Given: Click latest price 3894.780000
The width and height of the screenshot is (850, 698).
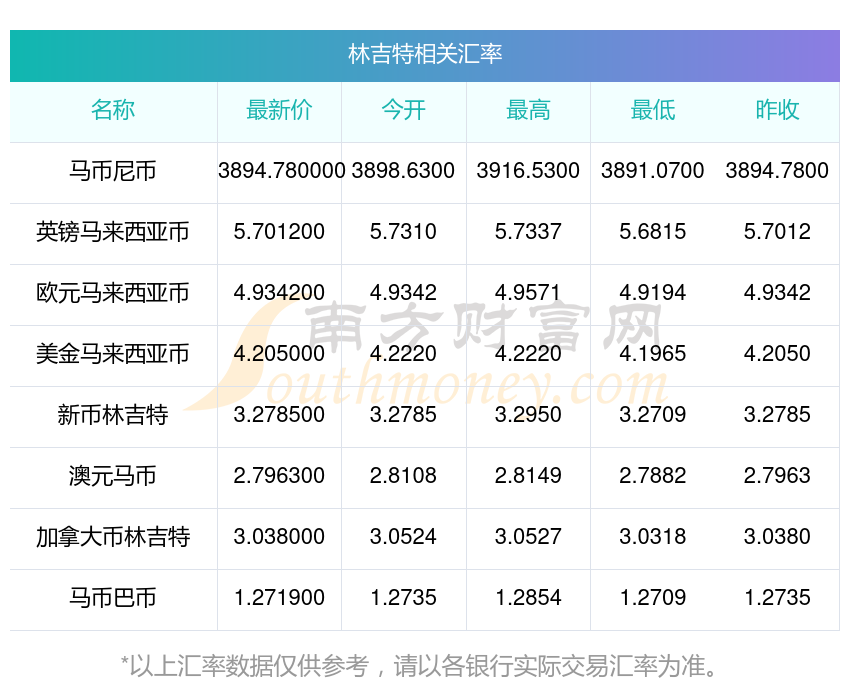Looking at the screenshot, I should (282, 171).
